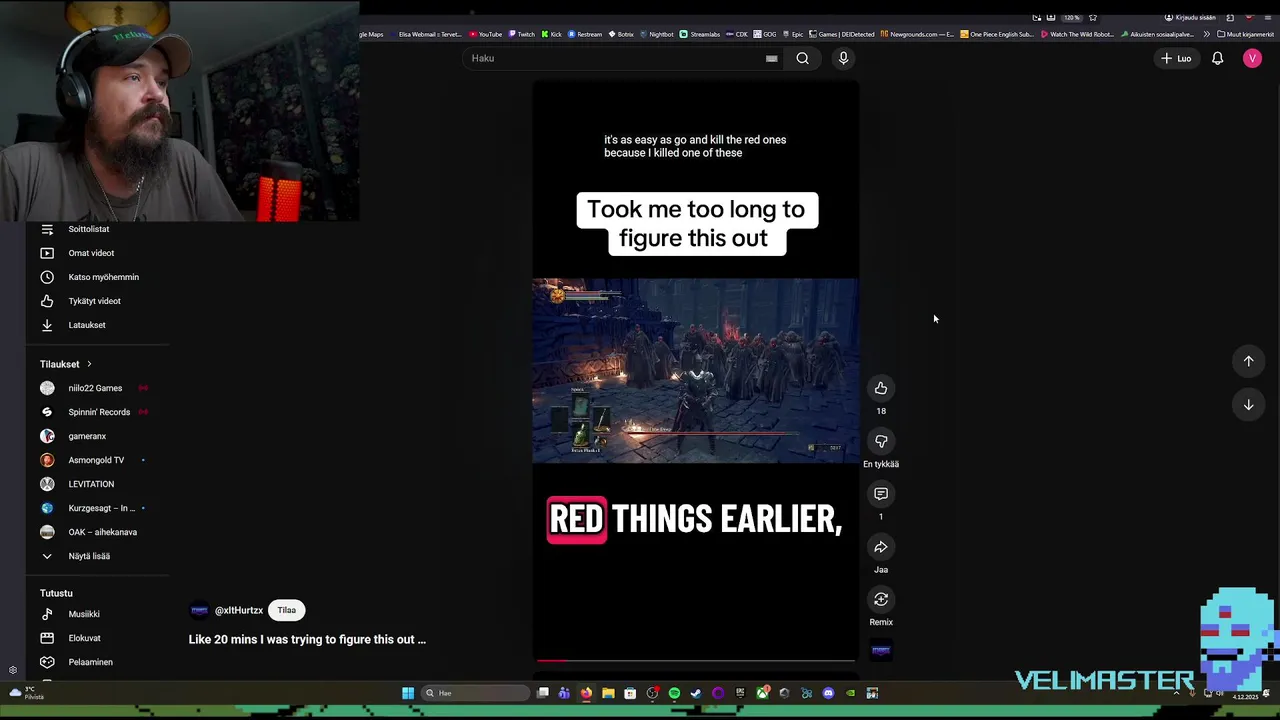The width and height of the screenshot is (1280, 720).
Task: Show more bookmarks chevron
Action: [1206, 34]
